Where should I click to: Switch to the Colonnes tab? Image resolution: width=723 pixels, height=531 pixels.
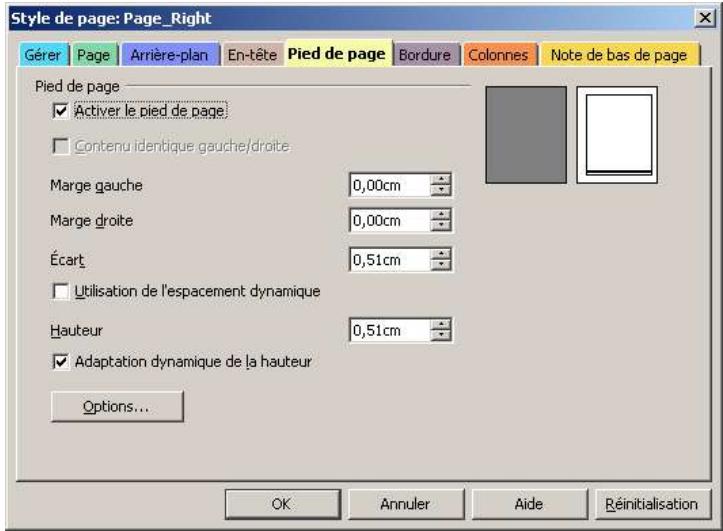(499, 55)
